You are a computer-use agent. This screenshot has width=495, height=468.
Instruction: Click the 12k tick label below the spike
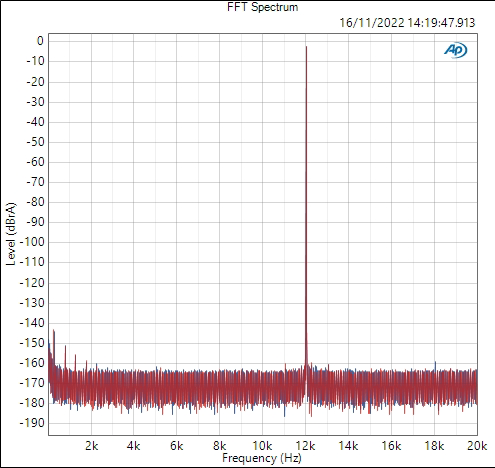tap(305, 446)
